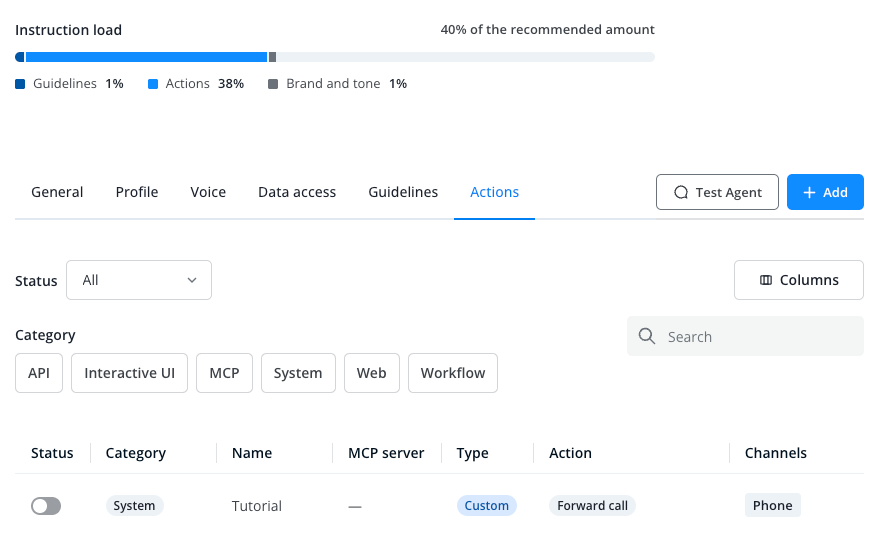Image resolution: width=892 pixels, height=535 pixels.
Task: Click the magnifier icon in Search field
Action: click(x=646, y=336)
